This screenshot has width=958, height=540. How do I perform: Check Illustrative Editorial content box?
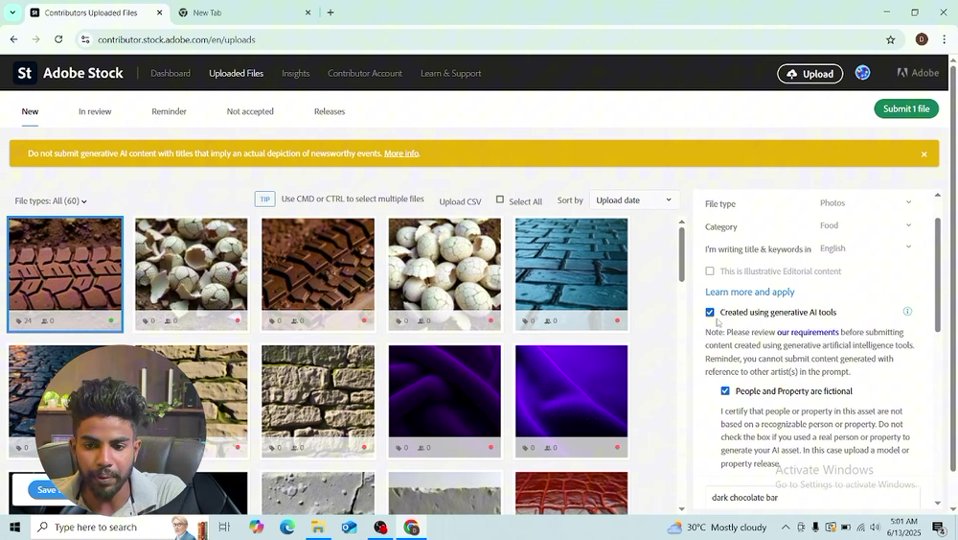709,271
